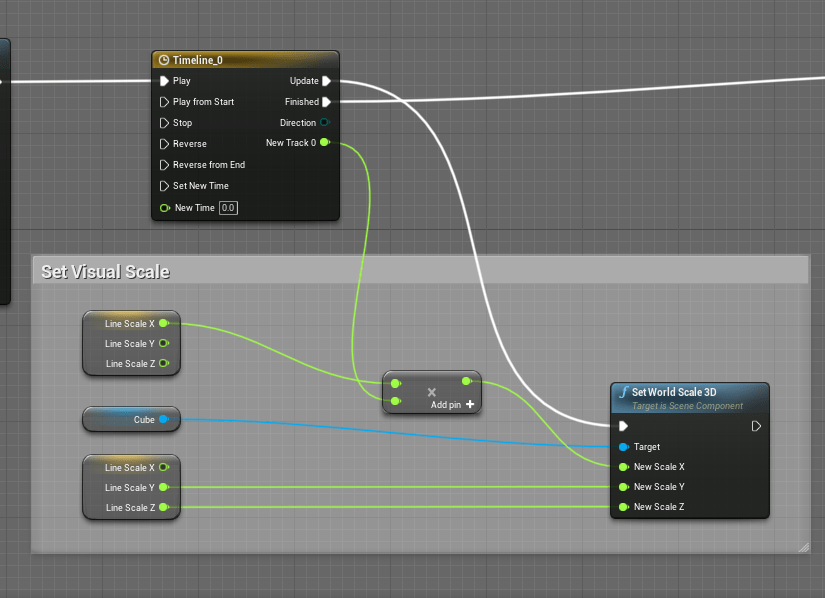Click the Play from Start input pin
This screenshot has height=598, width=825.
(165, 102)
